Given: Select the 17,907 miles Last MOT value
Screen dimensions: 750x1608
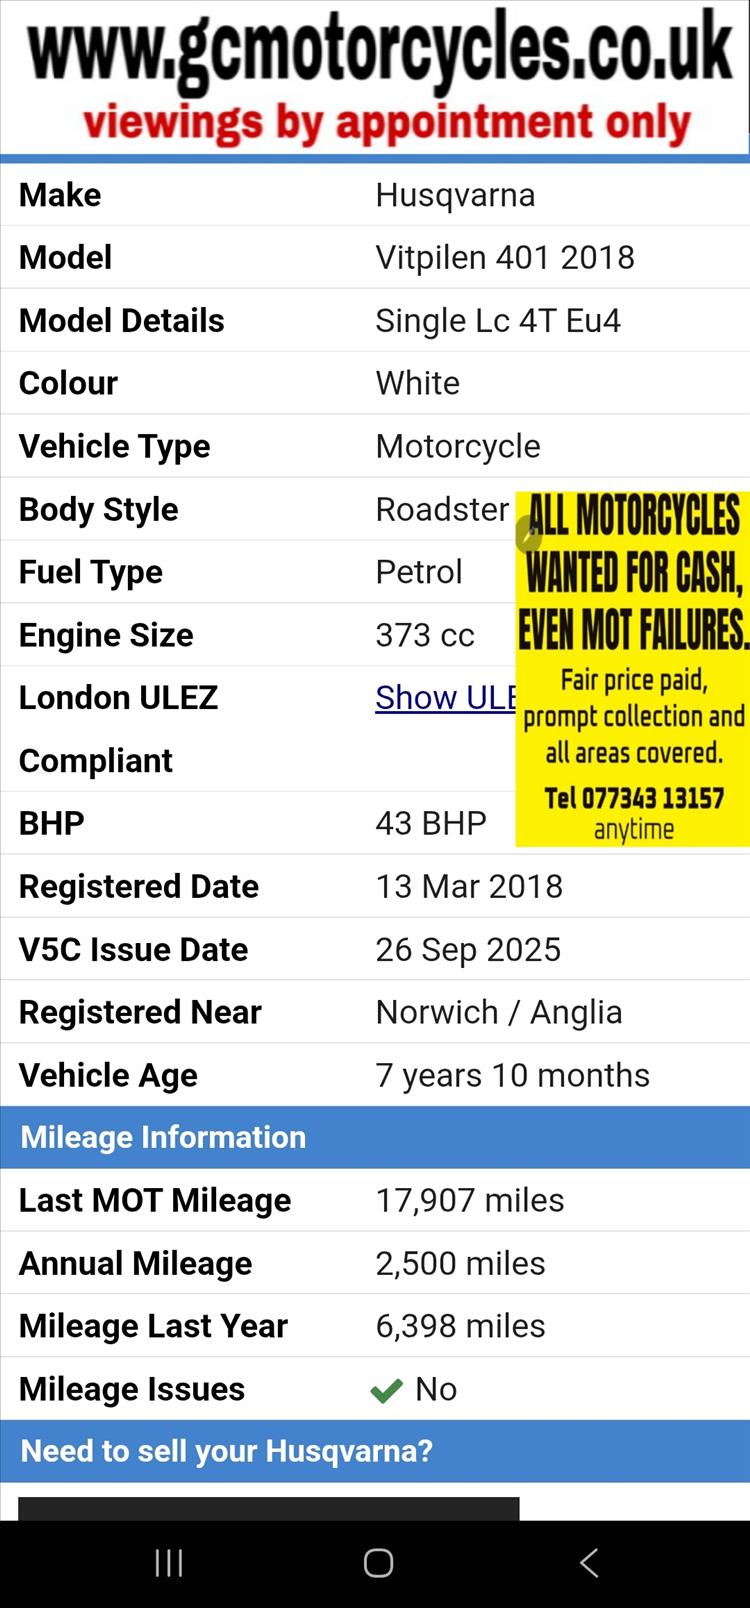Looking at the screenshot, I should pos(470,1200).
